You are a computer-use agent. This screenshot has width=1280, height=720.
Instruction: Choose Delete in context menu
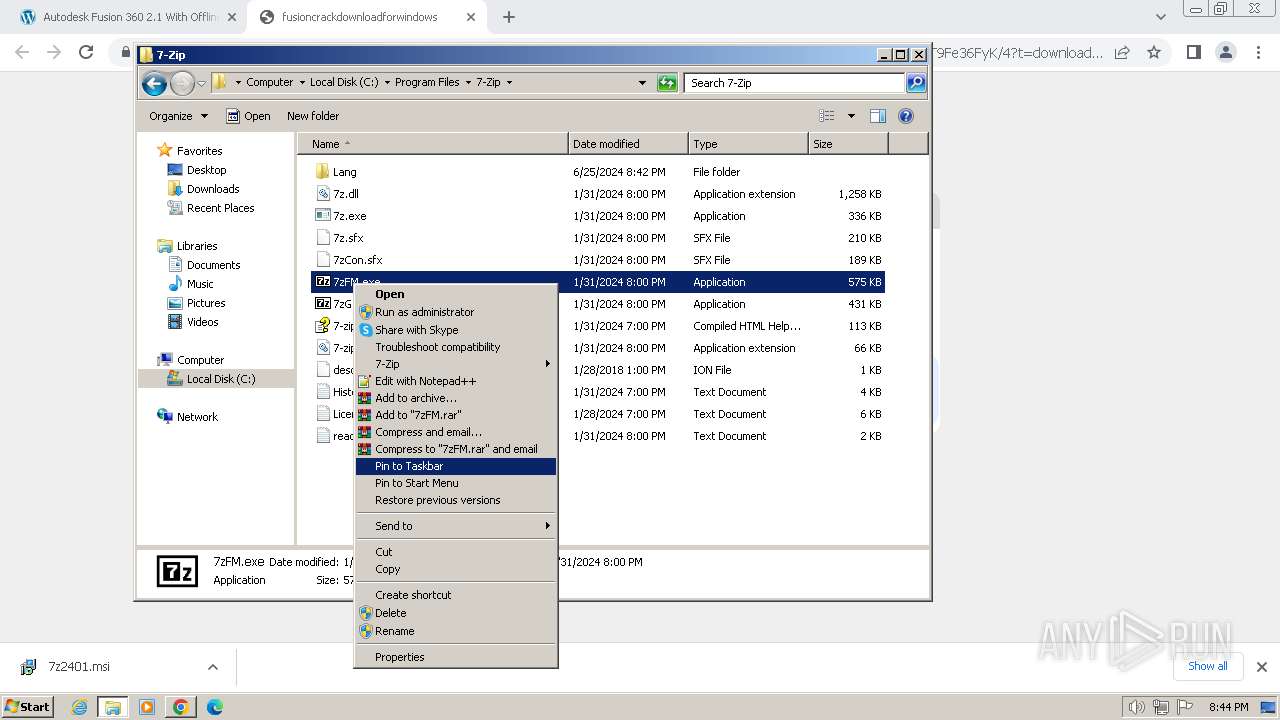(x=456, y=613)
